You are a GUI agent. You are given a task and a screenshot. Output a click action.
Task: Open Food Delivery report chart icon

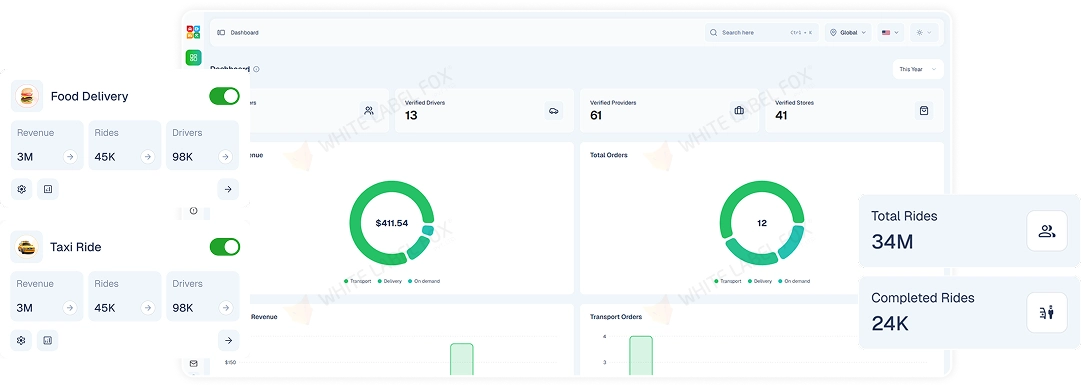coord(48,189)
